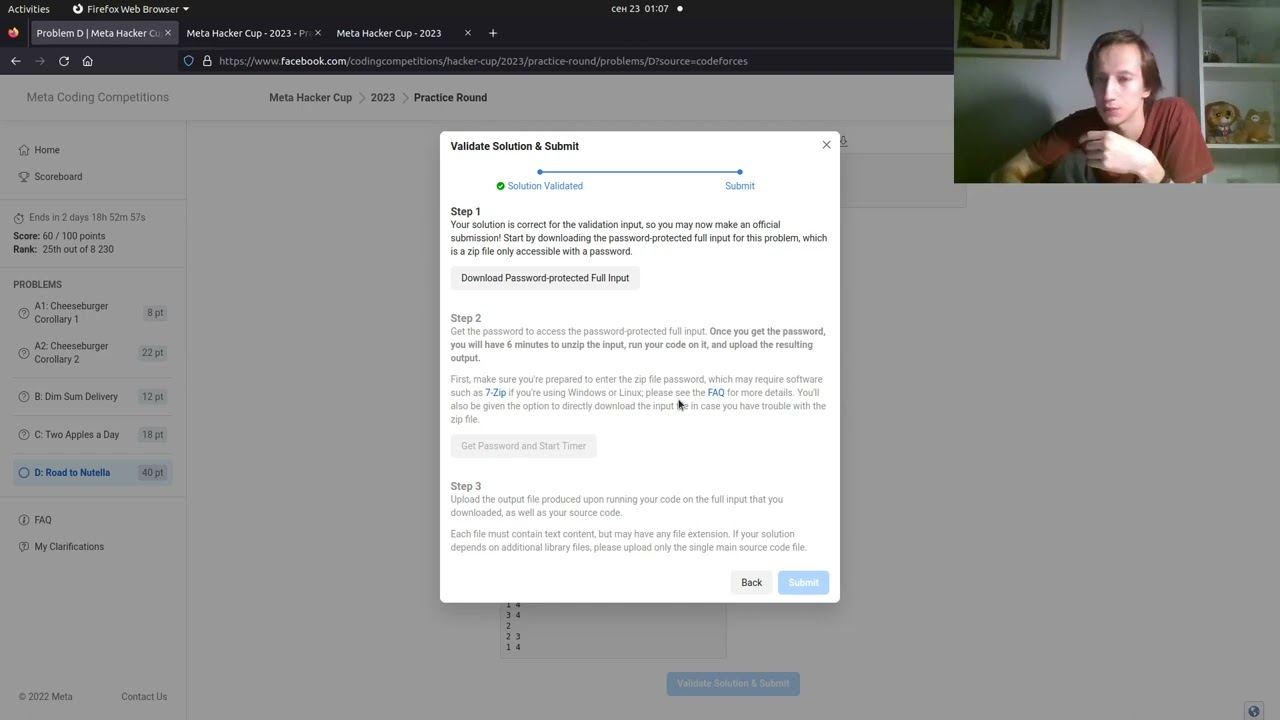
Task: Click Get Password and Start Timer button
Action: click(523, 446)
